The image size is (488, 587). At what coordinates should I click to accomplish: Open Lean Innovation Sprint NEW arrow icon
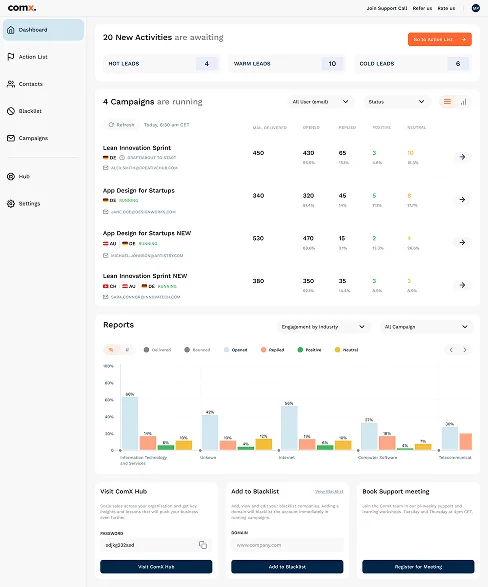point(463,285)
